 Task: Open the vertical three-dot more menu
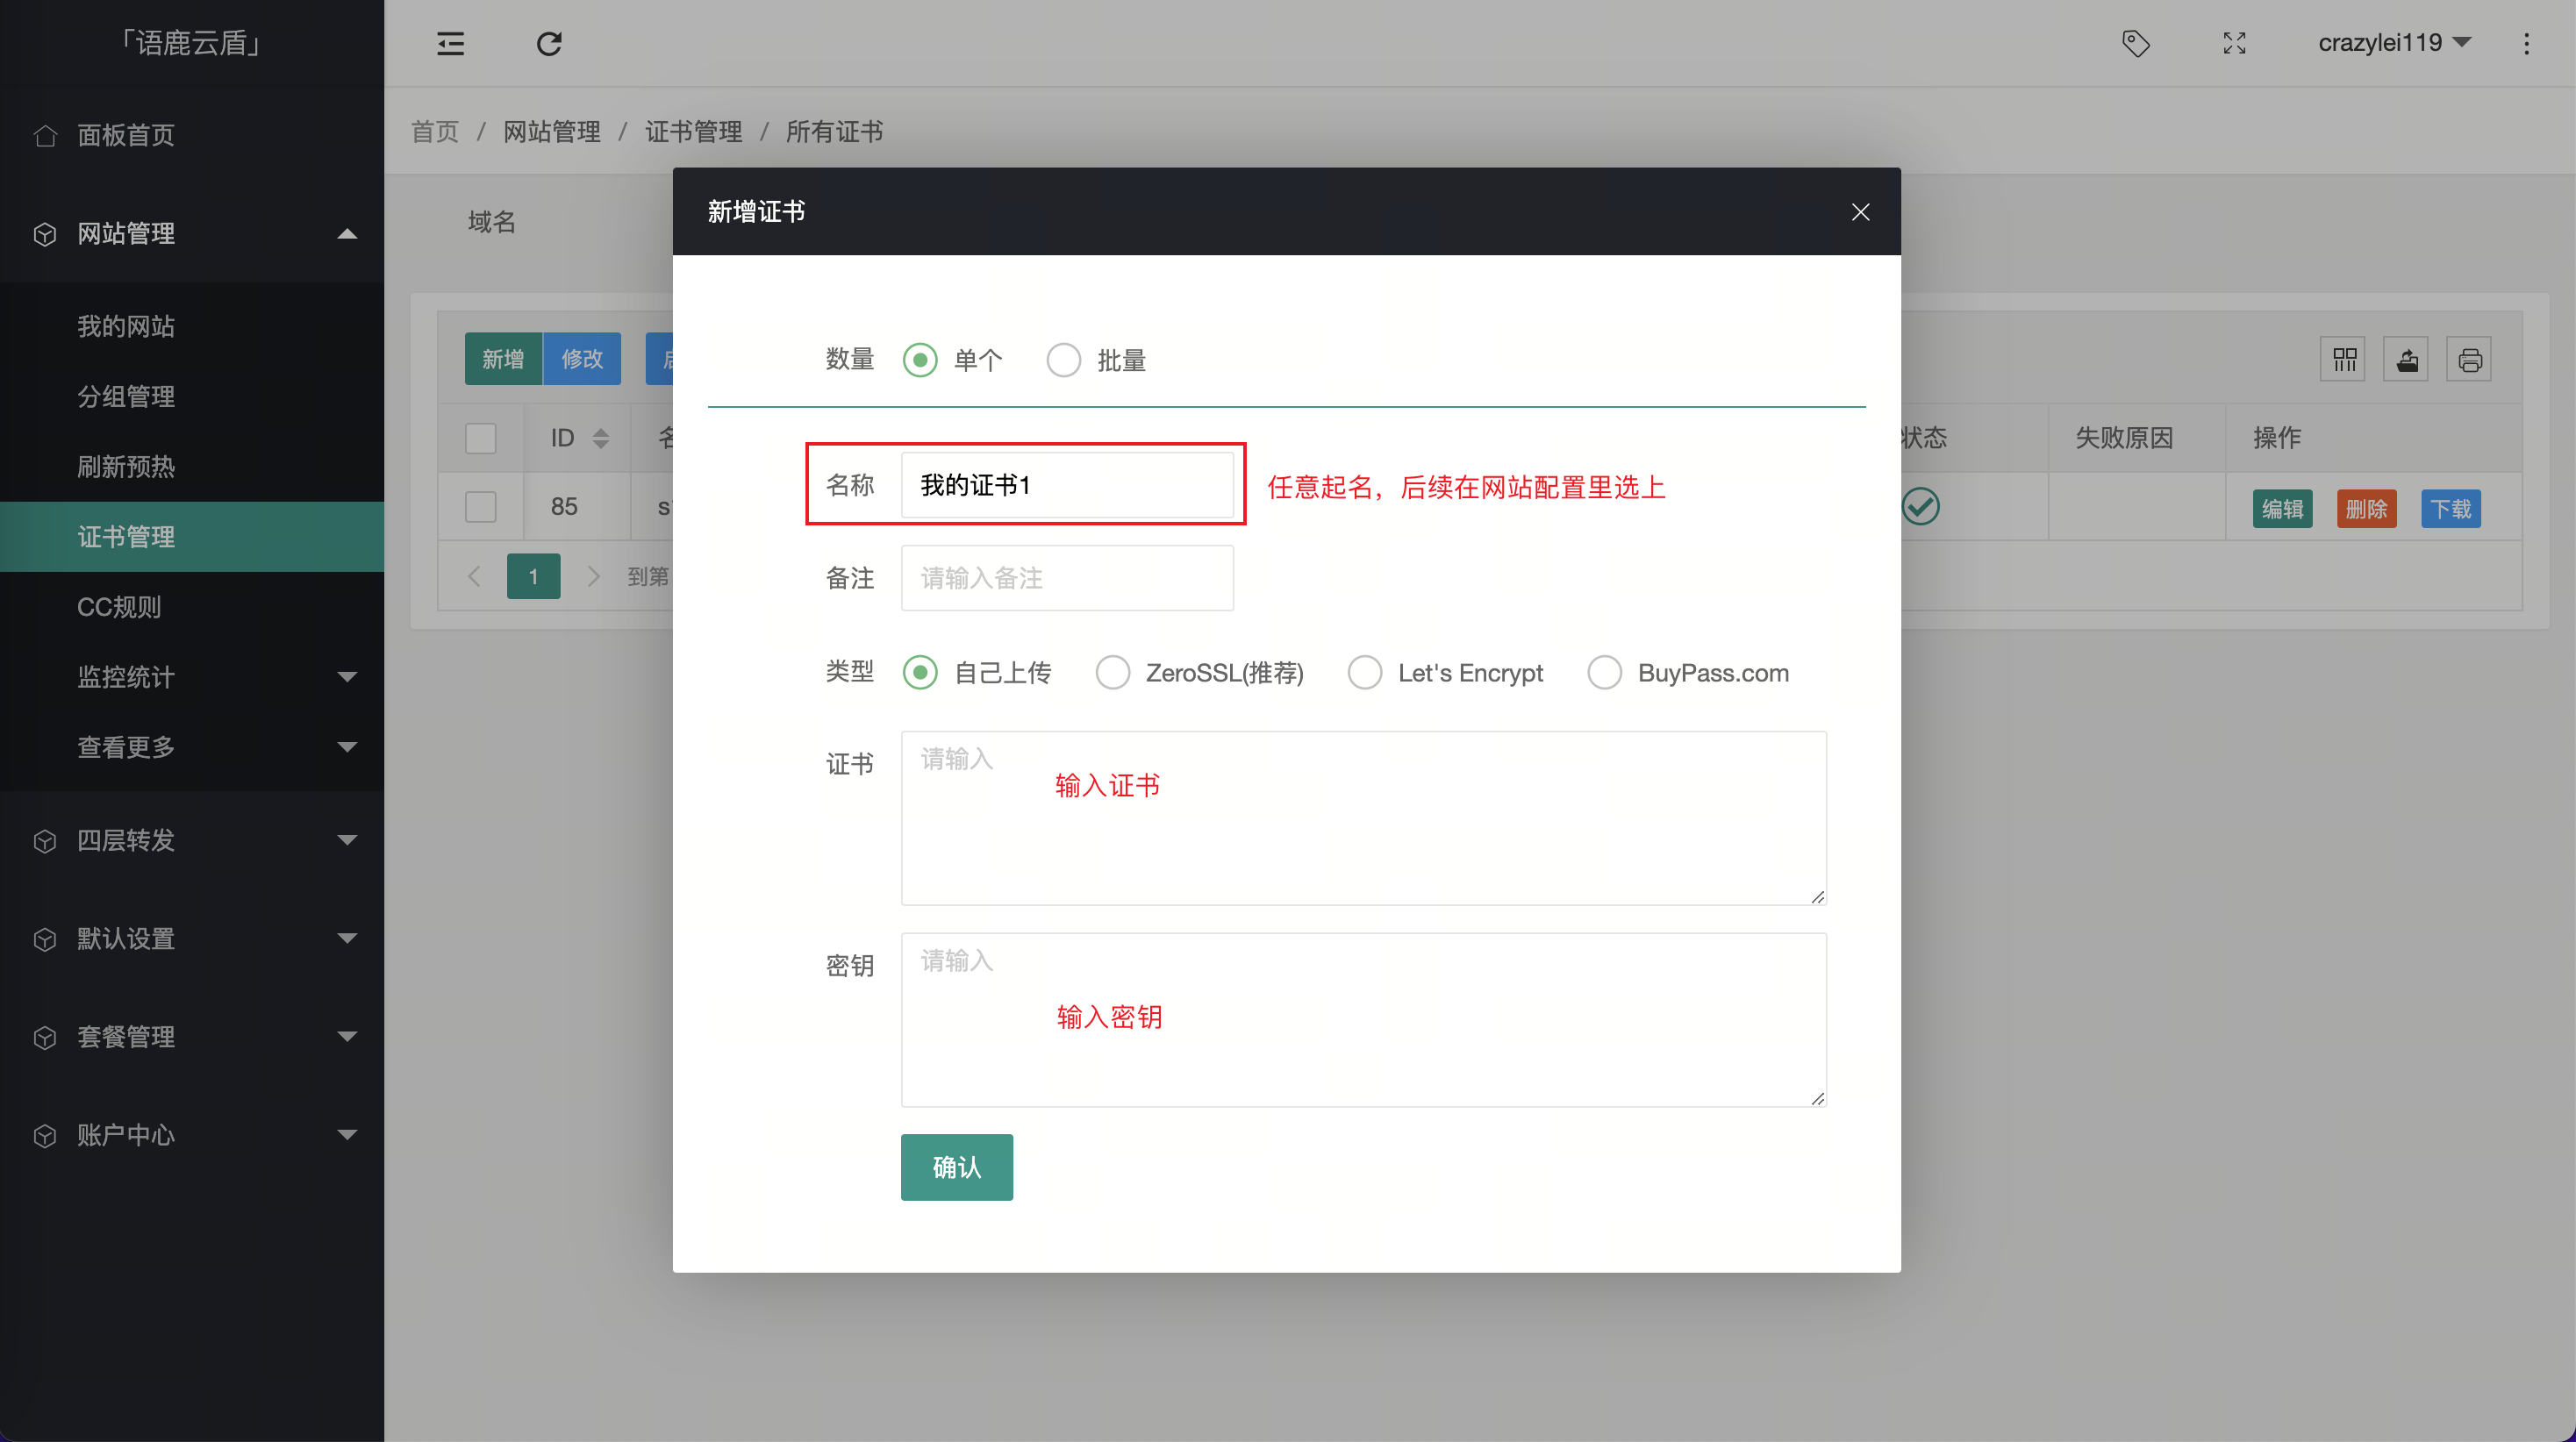2526,43
